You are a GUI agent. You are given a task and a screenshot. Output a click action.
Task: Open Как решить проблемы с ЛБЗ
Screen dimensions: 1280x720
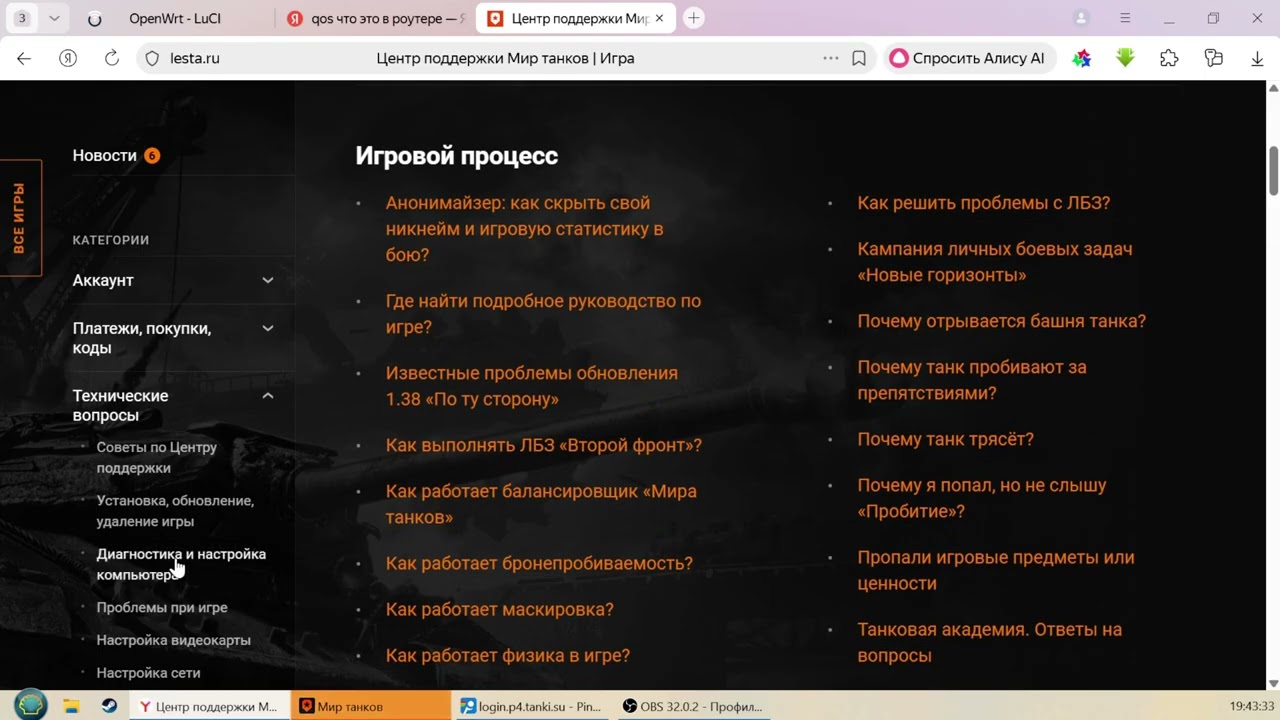[x=984, y=203]
